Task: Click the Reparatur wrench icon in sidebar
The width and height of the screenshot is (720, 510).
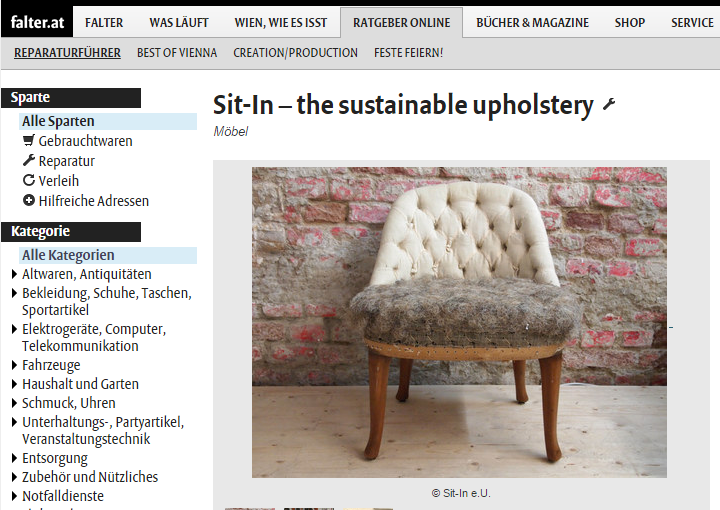Action: [29, 160]
